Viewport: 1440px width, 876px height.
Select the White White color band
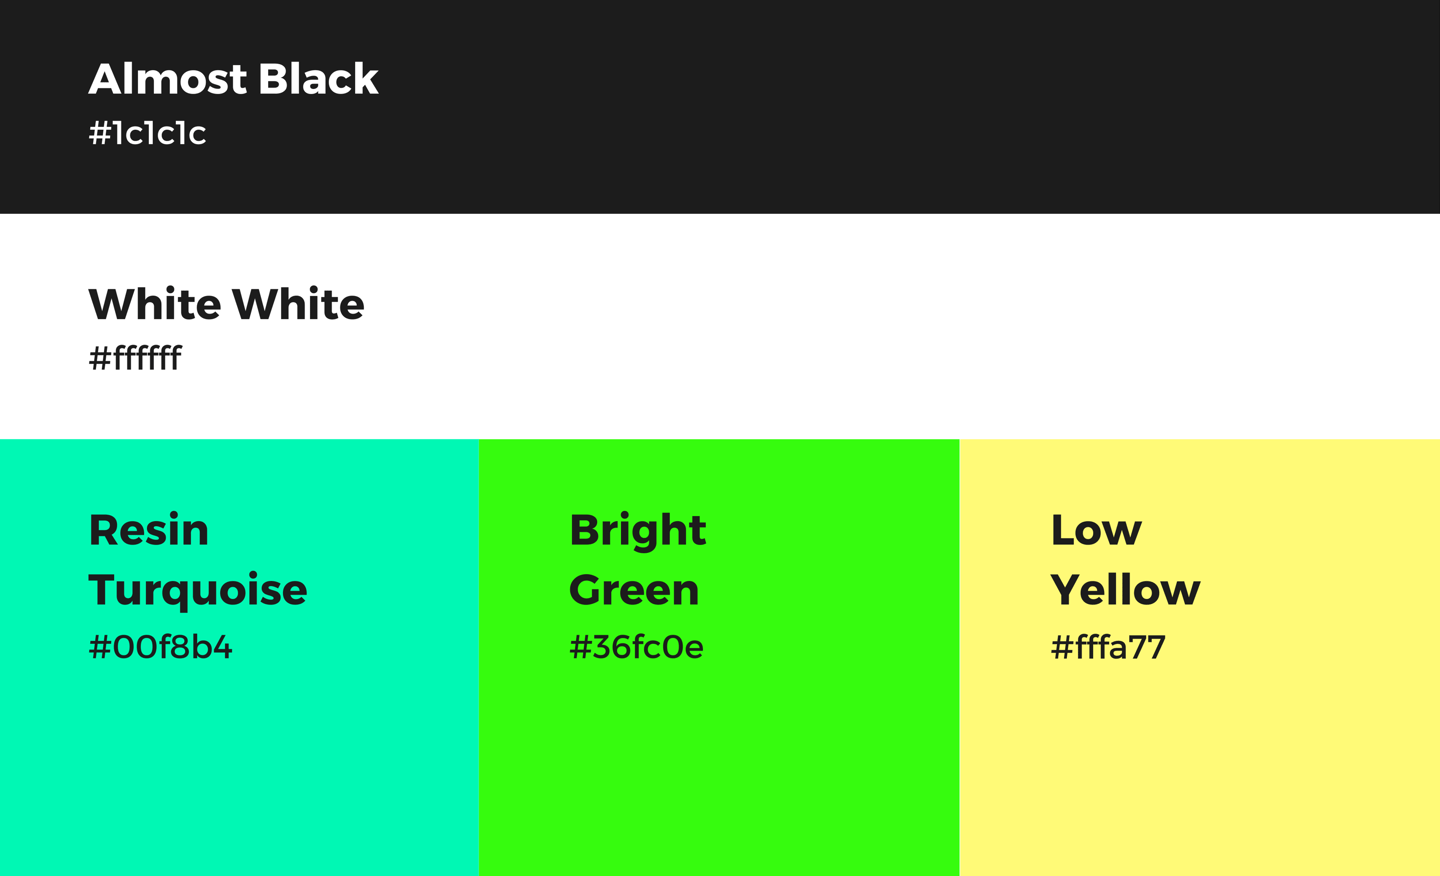720,326
